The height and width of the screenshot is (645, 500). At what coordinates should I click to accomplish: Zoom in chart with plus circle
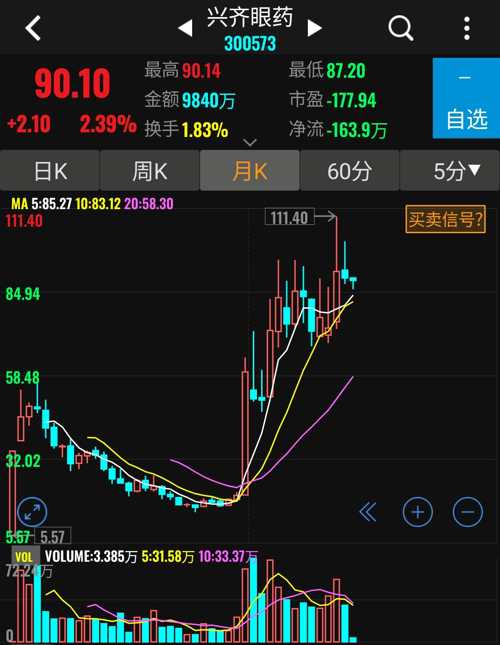[417, 512]
